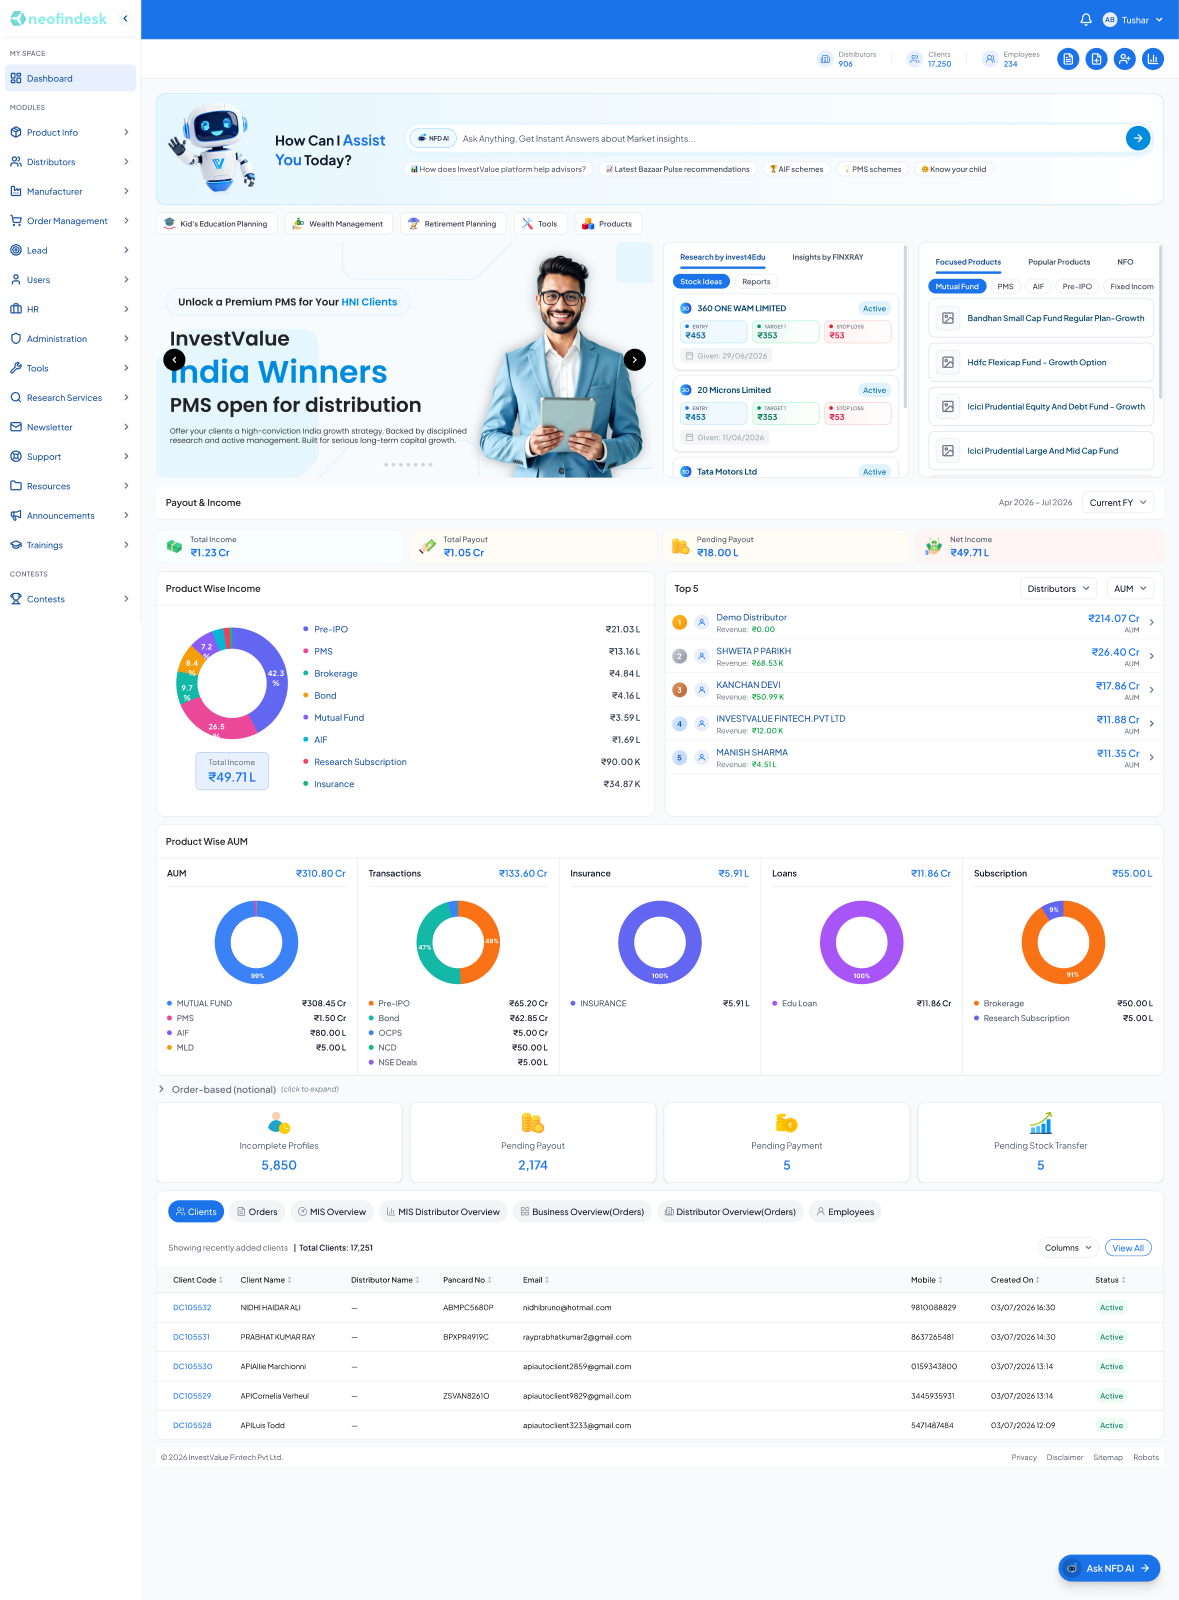
Task: Click Kid's Education Planning button
Action: (216, 224)
